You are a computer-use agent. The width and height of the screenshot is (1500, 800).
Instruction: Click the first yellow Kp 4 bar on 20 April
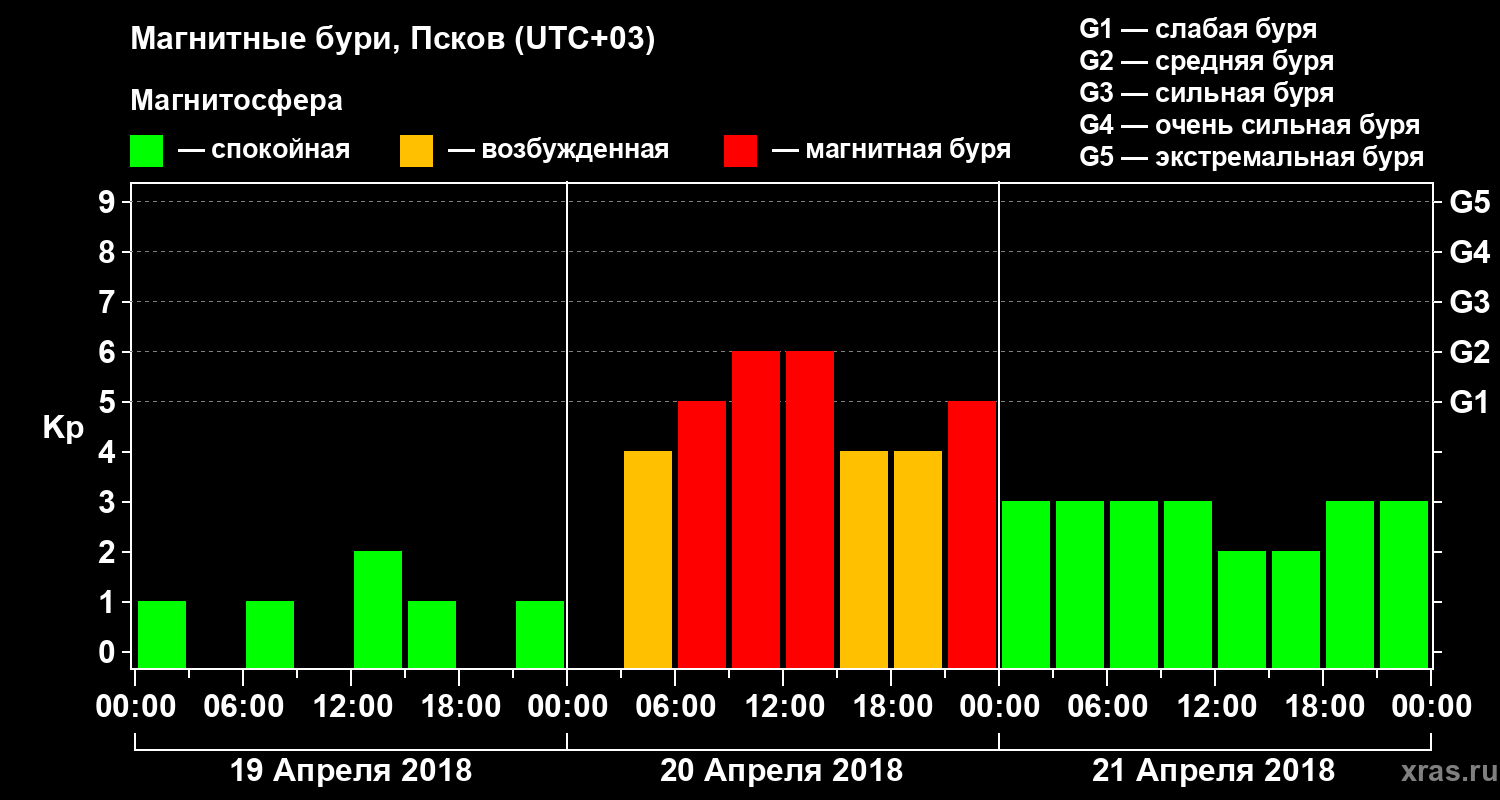click(648, 559)
